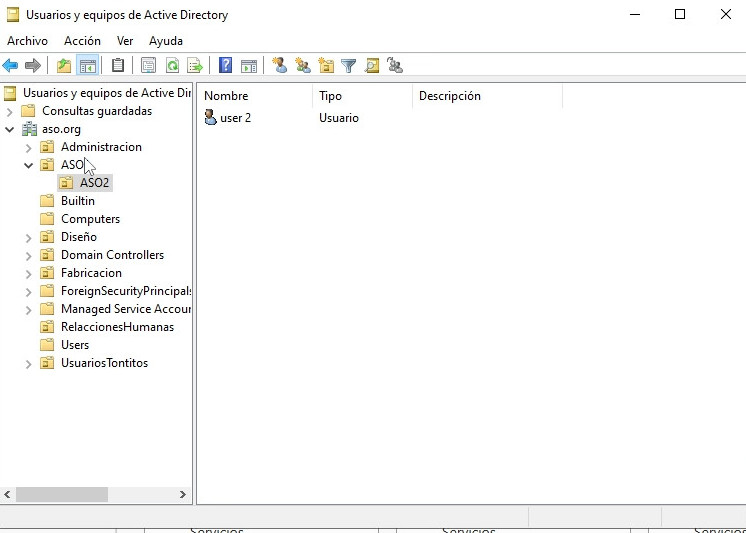Expand the UsuariosTontitos node
Screen dimensions: 746x533
coord(28,364)
